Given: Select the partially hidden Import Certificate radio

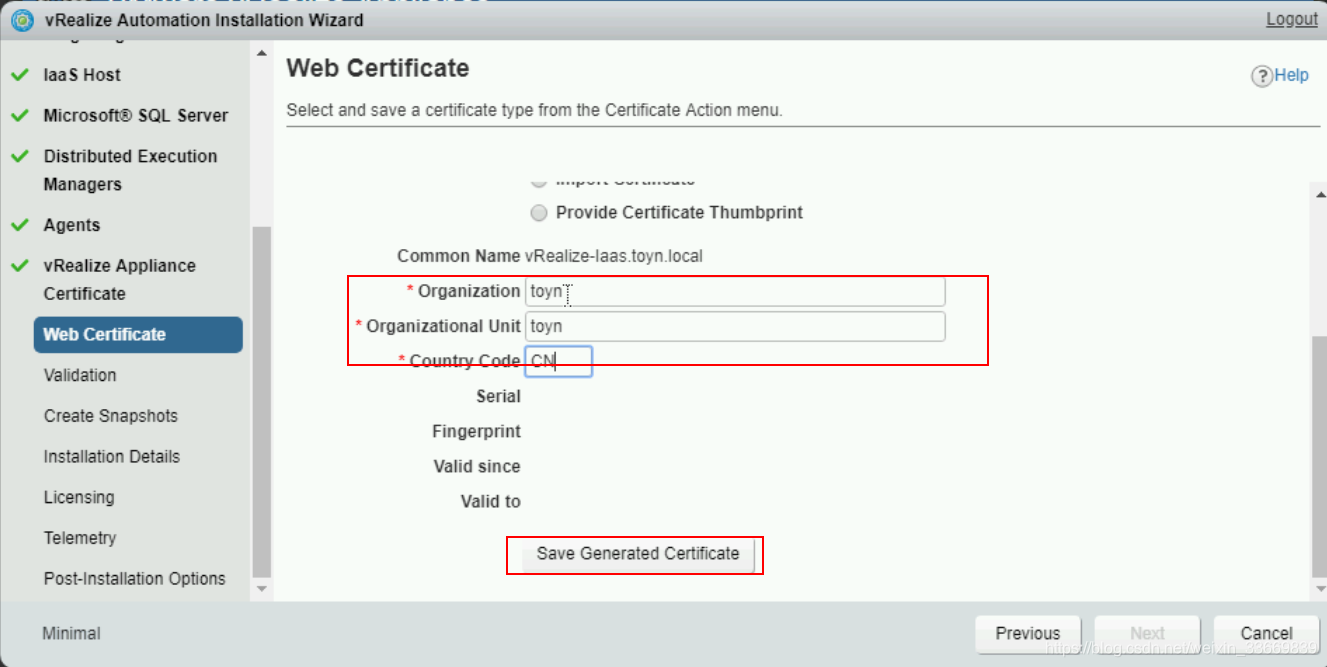Looking at the screenshot, I should point(539,183).
